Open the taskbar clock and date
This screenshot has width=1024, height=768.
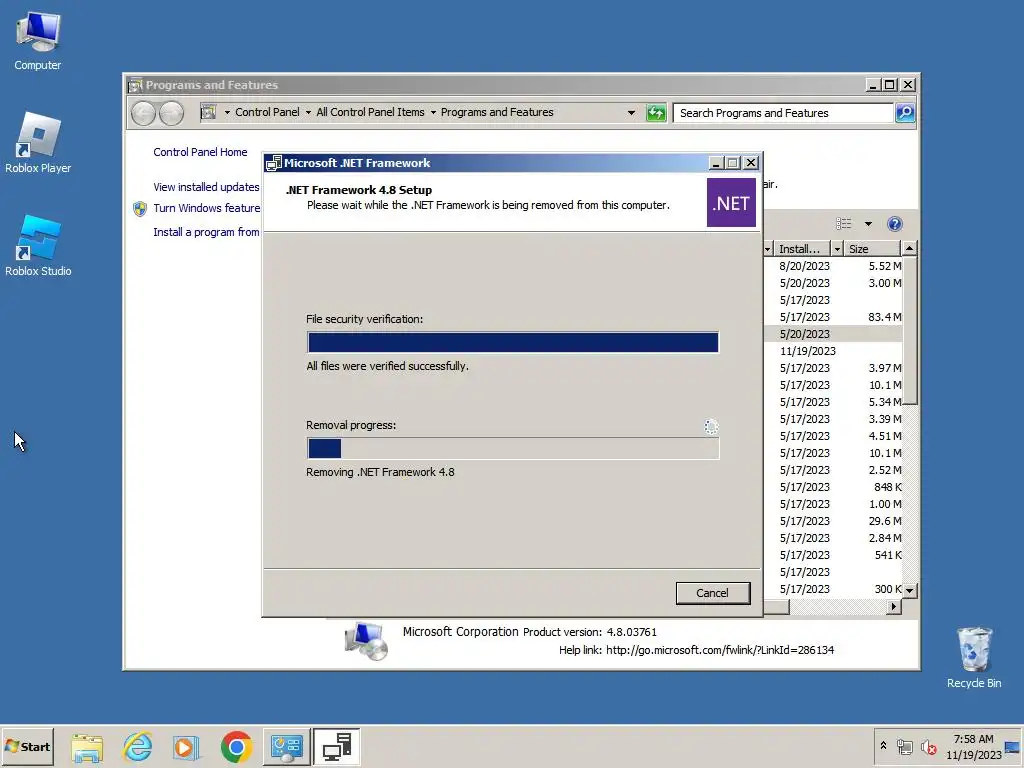point(973,746)
